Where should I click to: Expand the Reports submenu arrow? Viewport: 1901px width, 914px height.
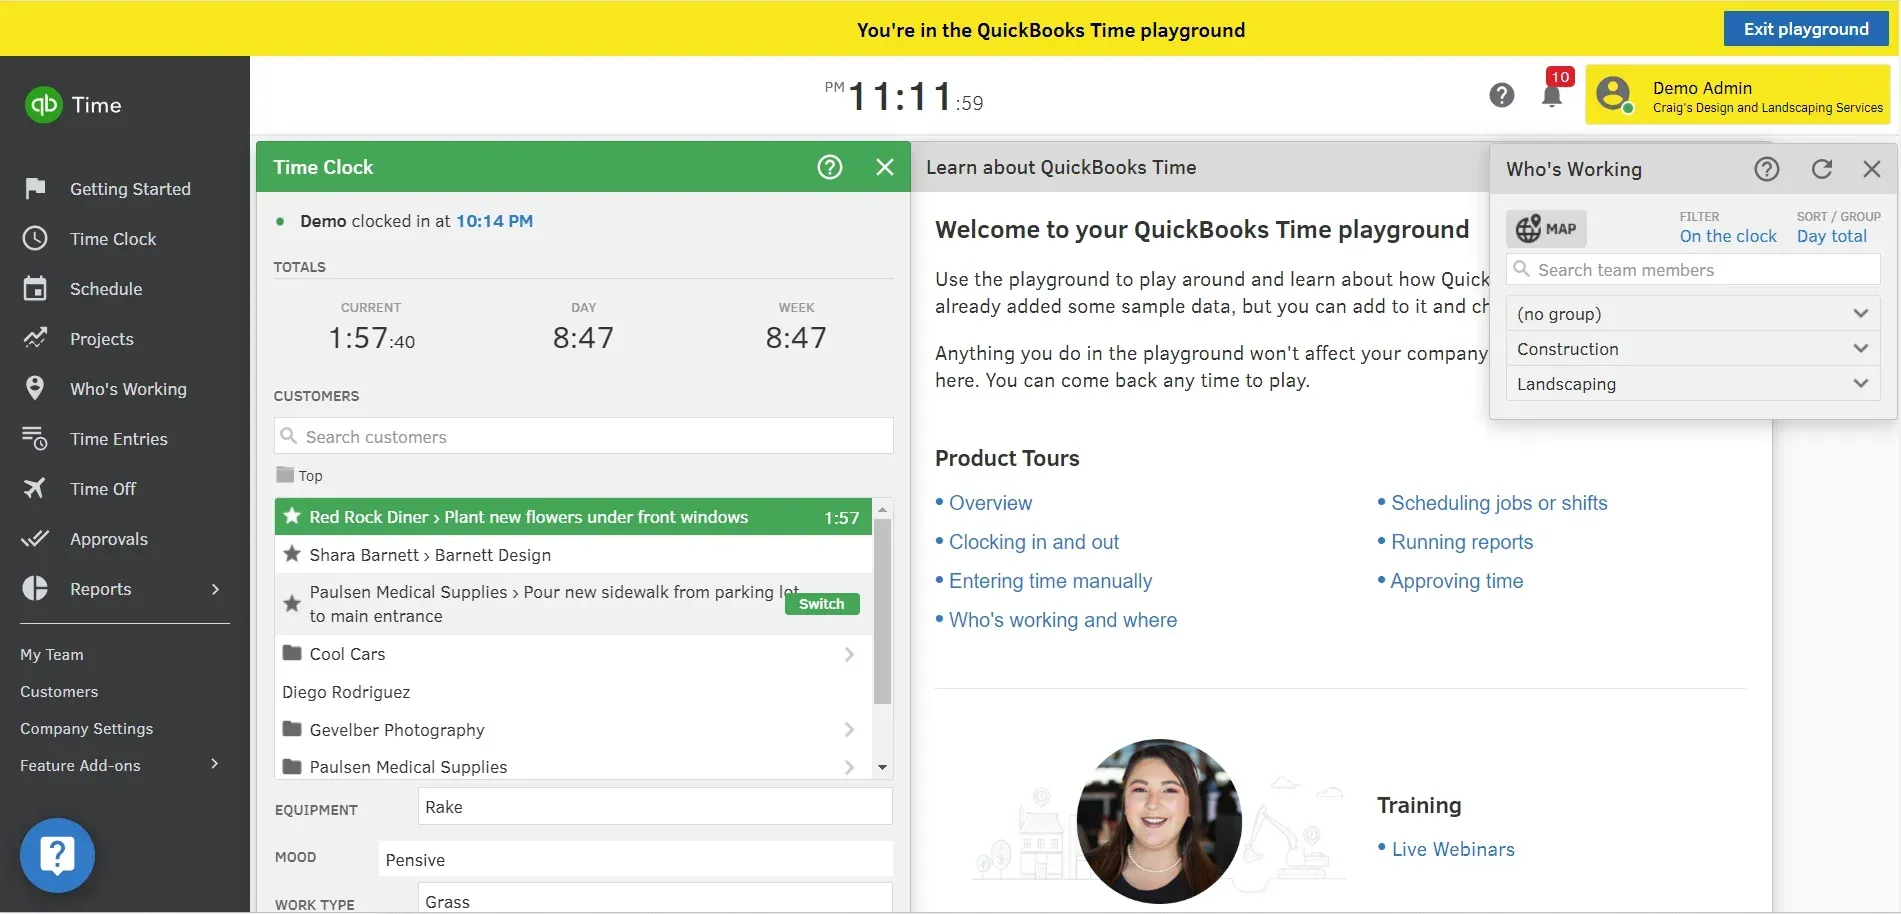[x=215, y=589]
